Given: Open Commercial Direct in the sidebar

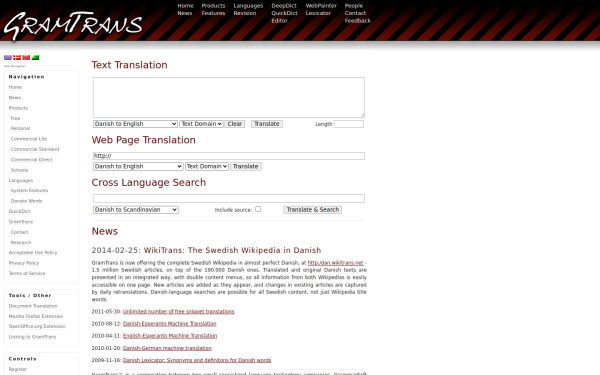Looking at the screenshot, I should (31, 160).
